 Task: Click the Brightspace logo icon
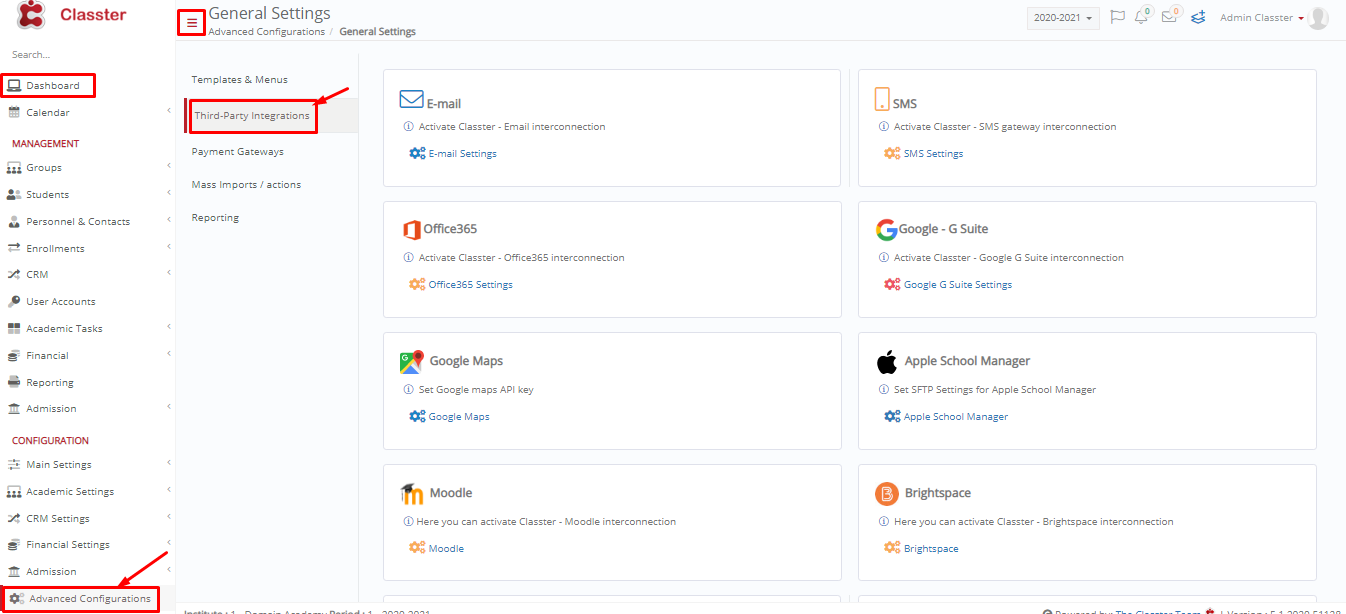coord(886,494)
